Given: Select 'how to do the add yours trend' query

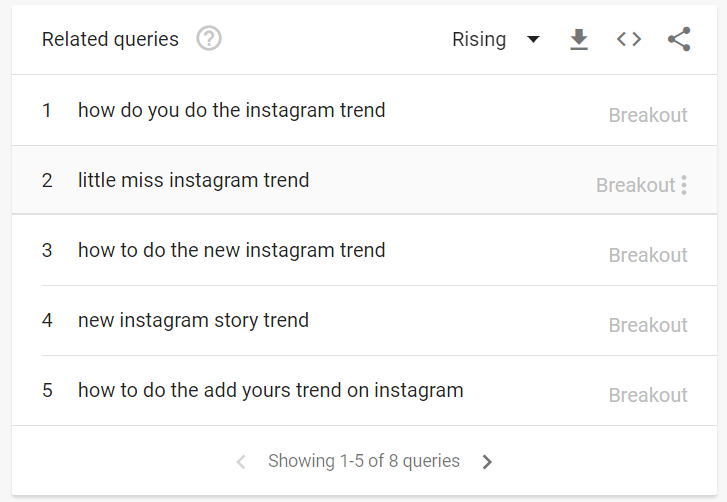Looking at the screenshot, I should pos(271,390).
